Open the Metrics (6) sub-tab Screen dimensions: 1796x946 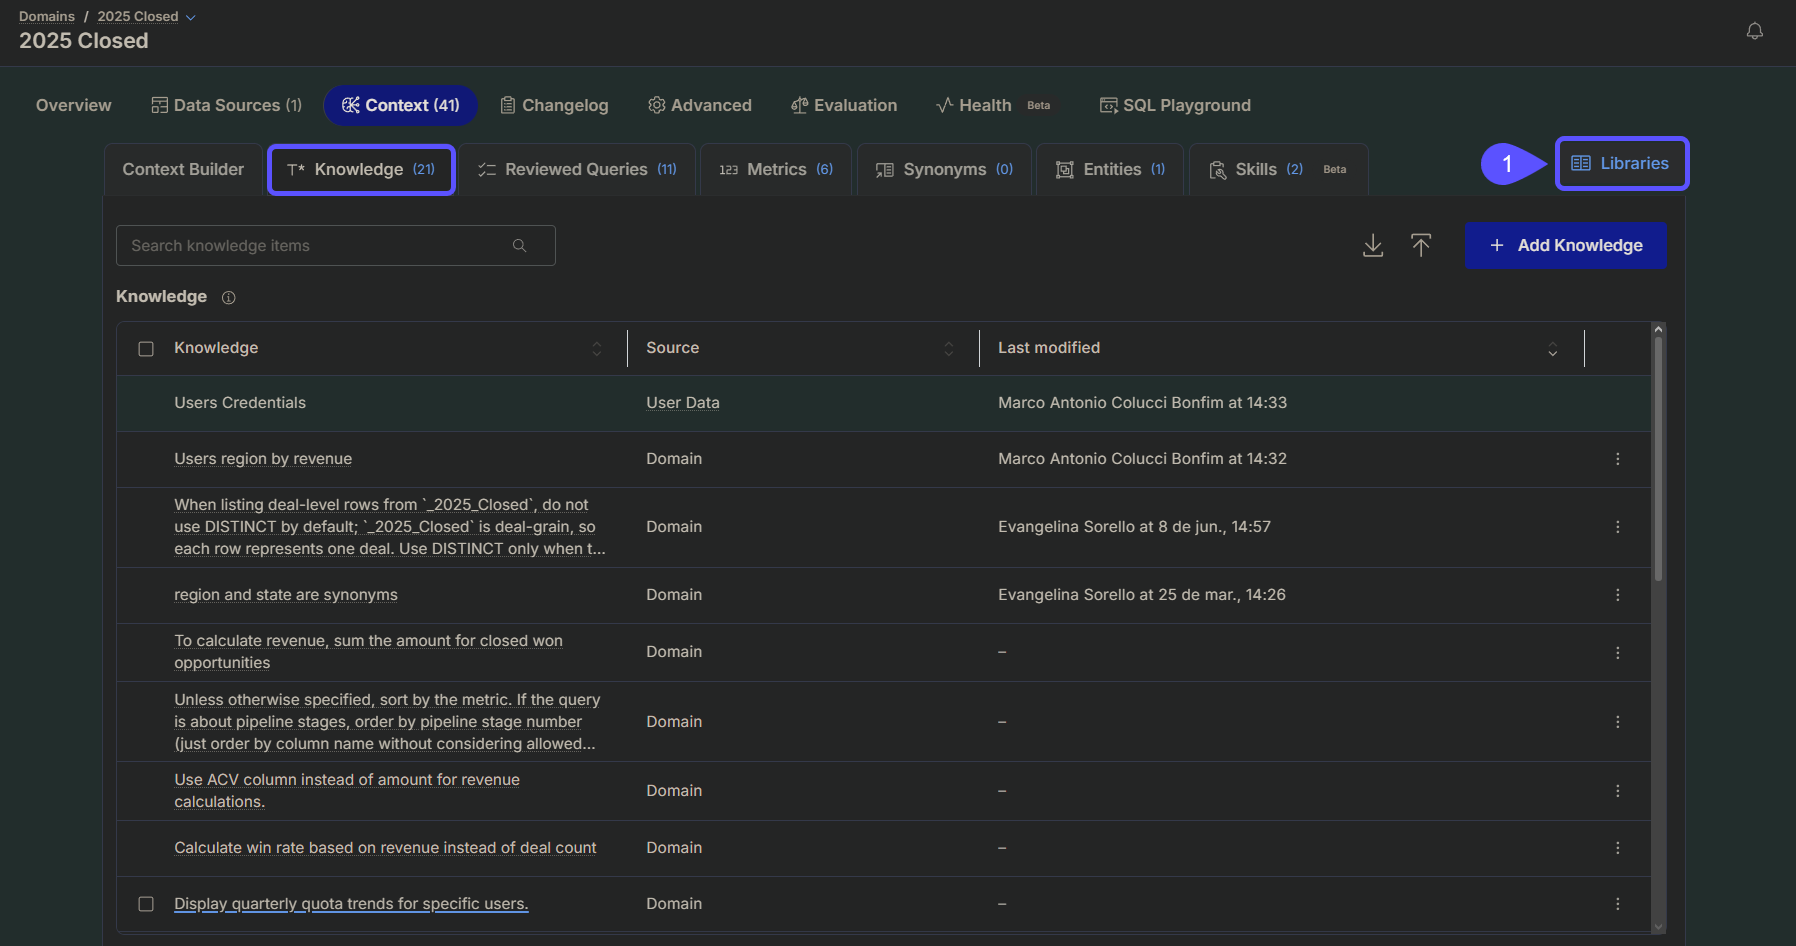(775, 169)
